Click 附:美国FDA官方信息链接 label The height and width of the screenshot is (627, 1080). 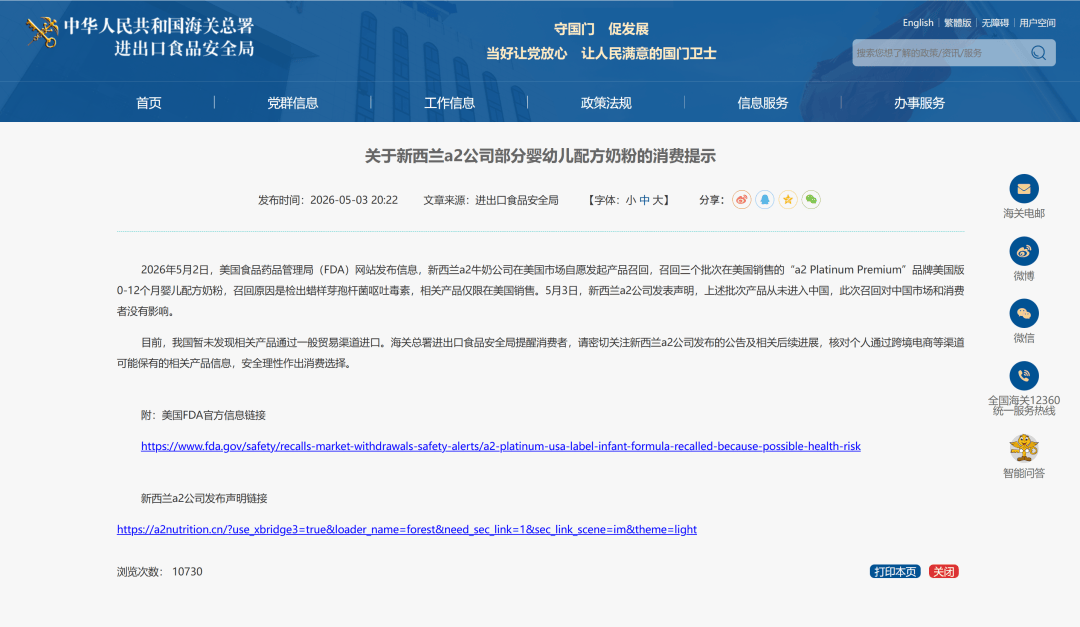point(203,415)
